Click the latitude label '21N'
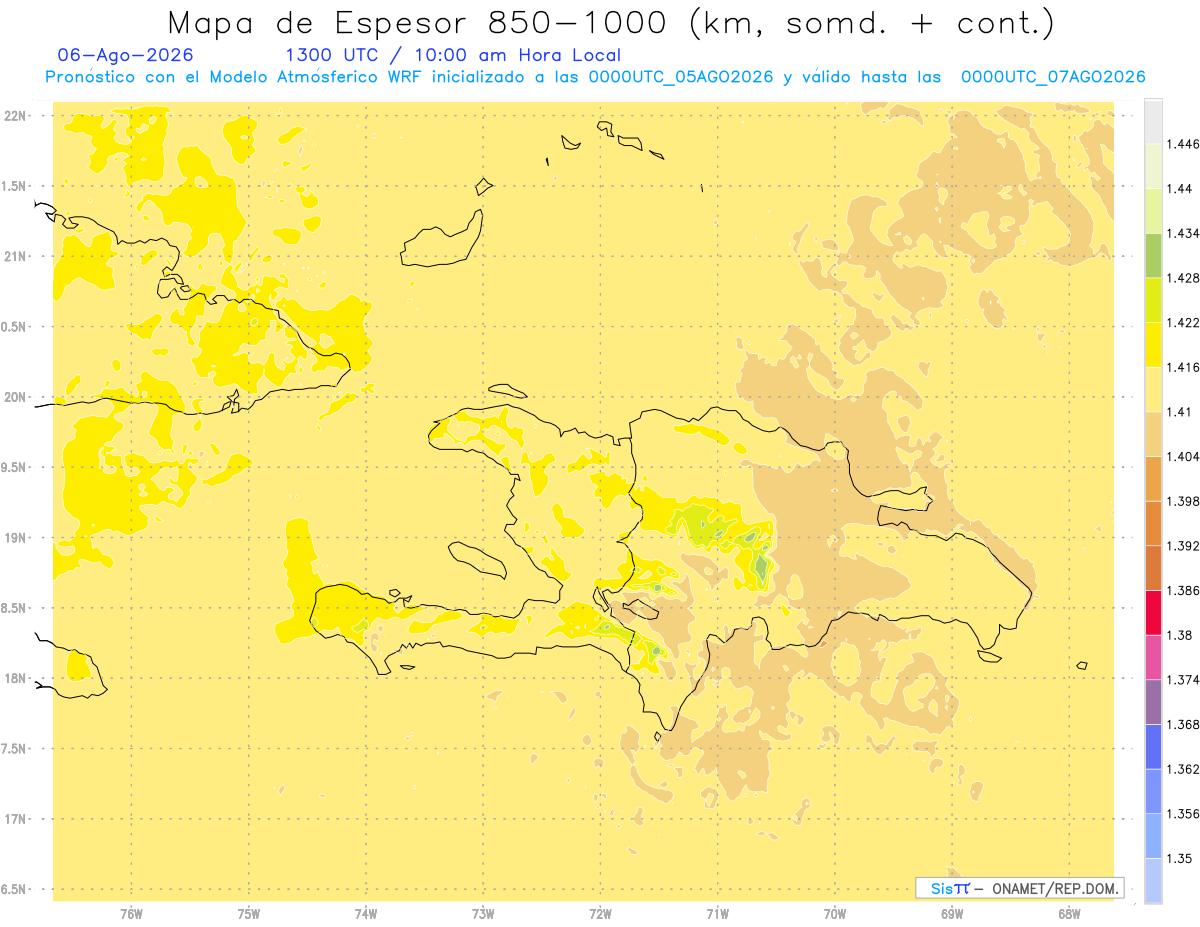This screenshot has width=1200, height=927. [14, 256]
